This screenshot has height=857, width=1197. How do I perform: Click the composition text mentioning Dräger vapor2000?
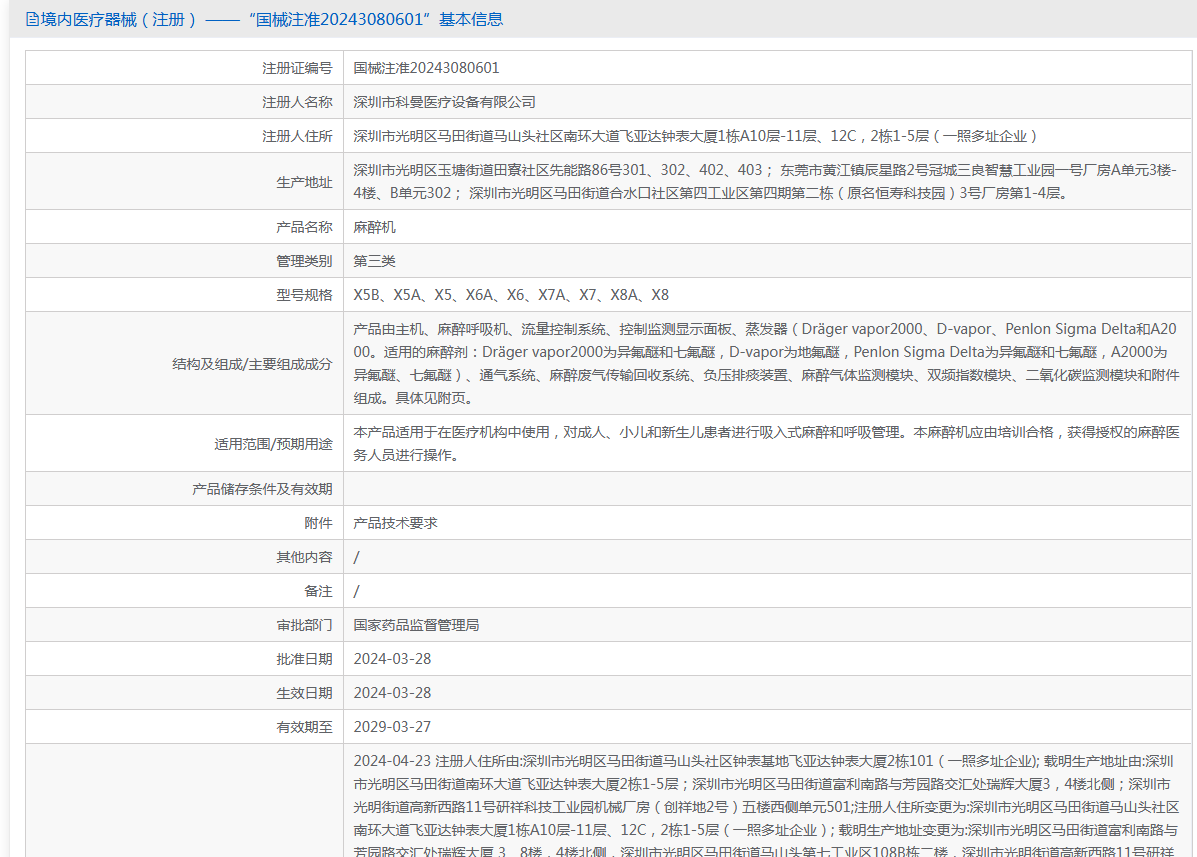point(766,363)
